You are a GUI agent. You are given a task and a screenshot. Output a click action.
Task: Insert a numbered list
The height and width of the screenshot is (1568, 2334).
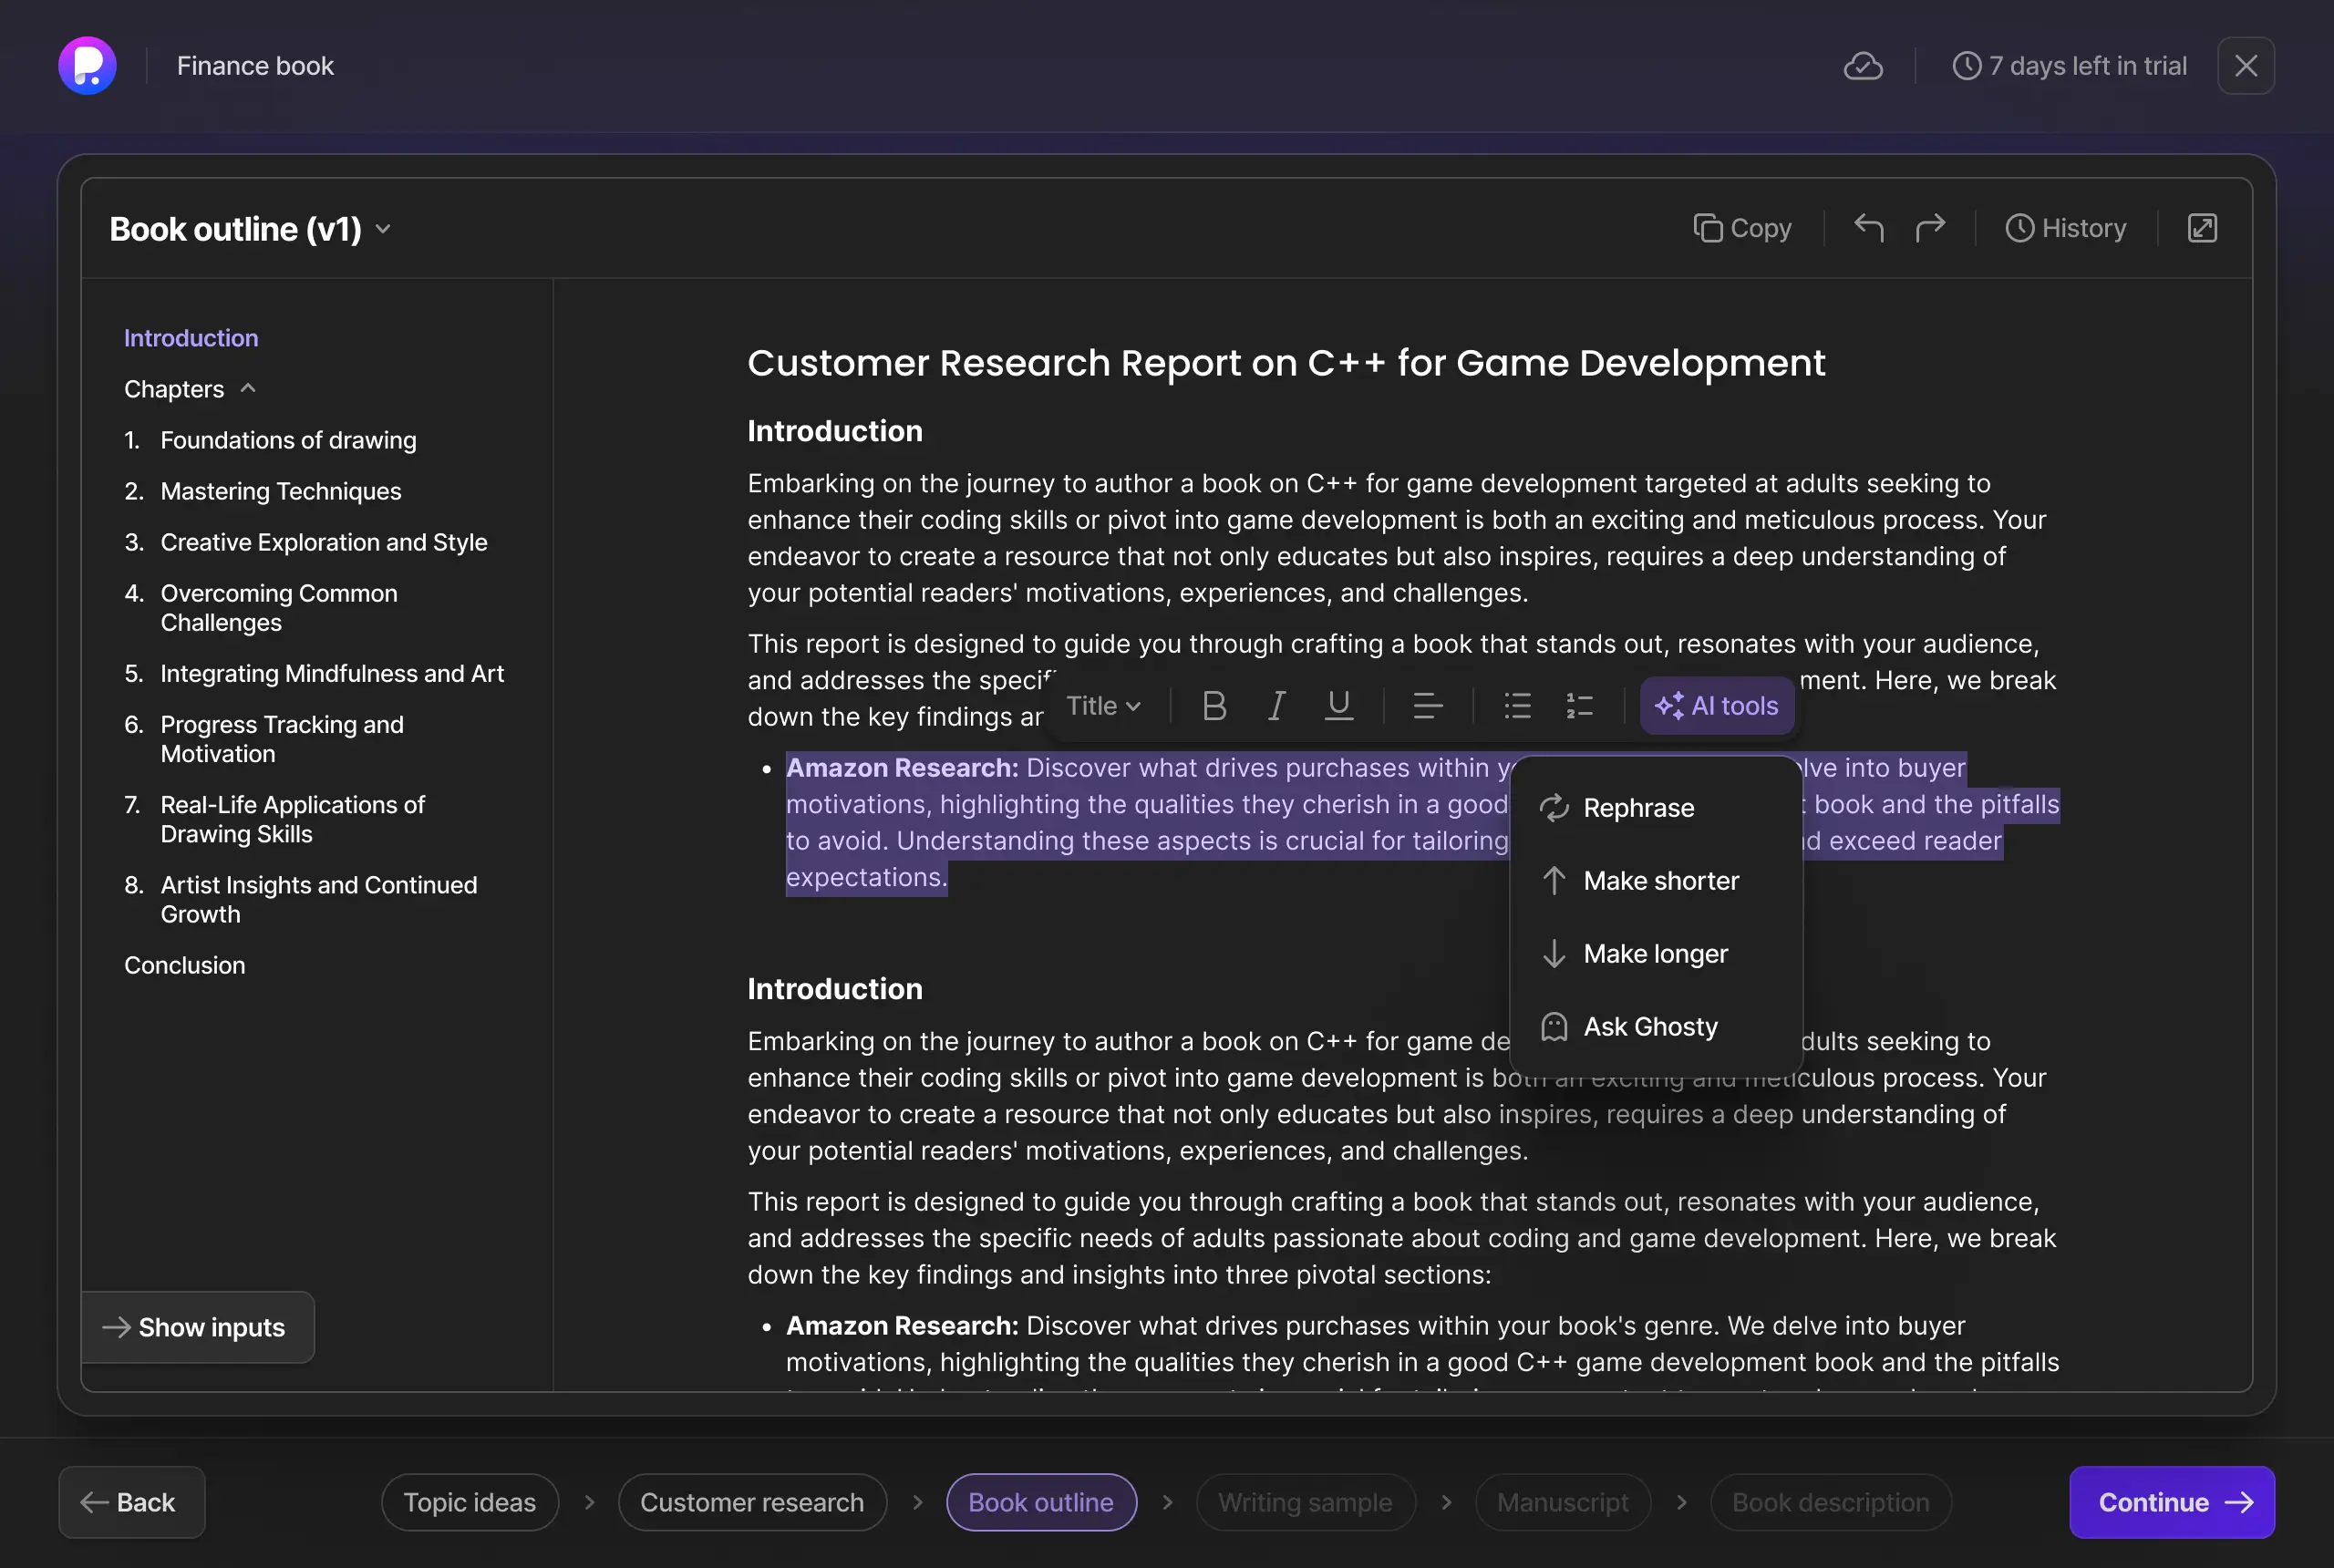pyautogui.click(x=1578, y=706)
